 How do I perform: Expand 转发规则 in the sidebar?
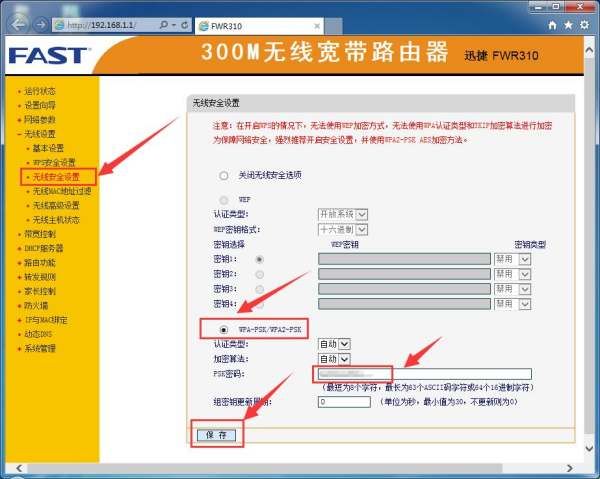[x=40, y=277]
